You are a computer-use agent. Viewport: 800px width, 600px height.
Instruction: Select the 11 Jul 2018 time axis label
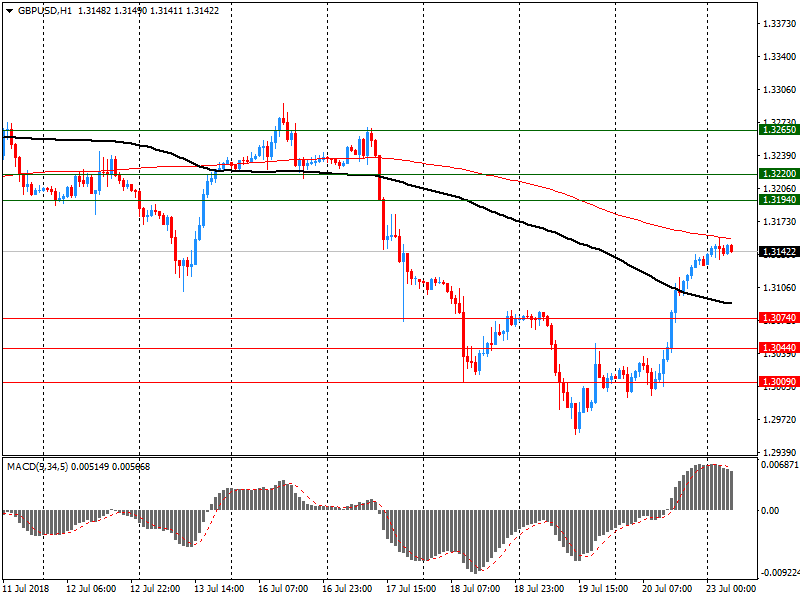click(26, 589)
